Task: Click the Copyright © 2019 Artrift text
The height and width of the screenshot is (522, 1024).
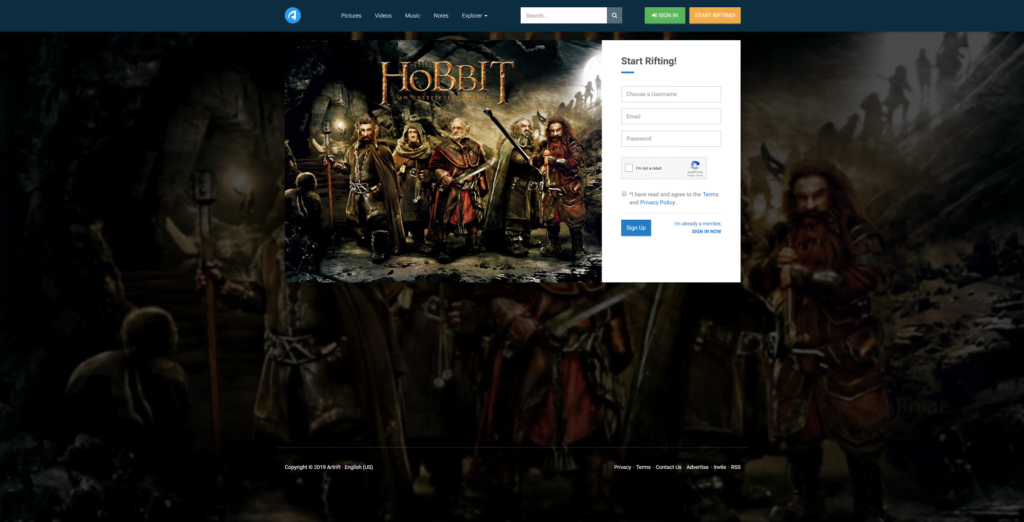Action: coord(313,467)
